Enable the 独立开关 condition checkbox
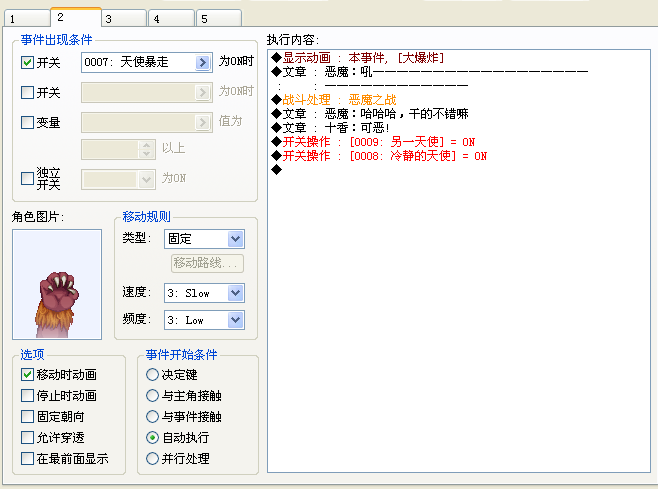 tap(27, 178)
